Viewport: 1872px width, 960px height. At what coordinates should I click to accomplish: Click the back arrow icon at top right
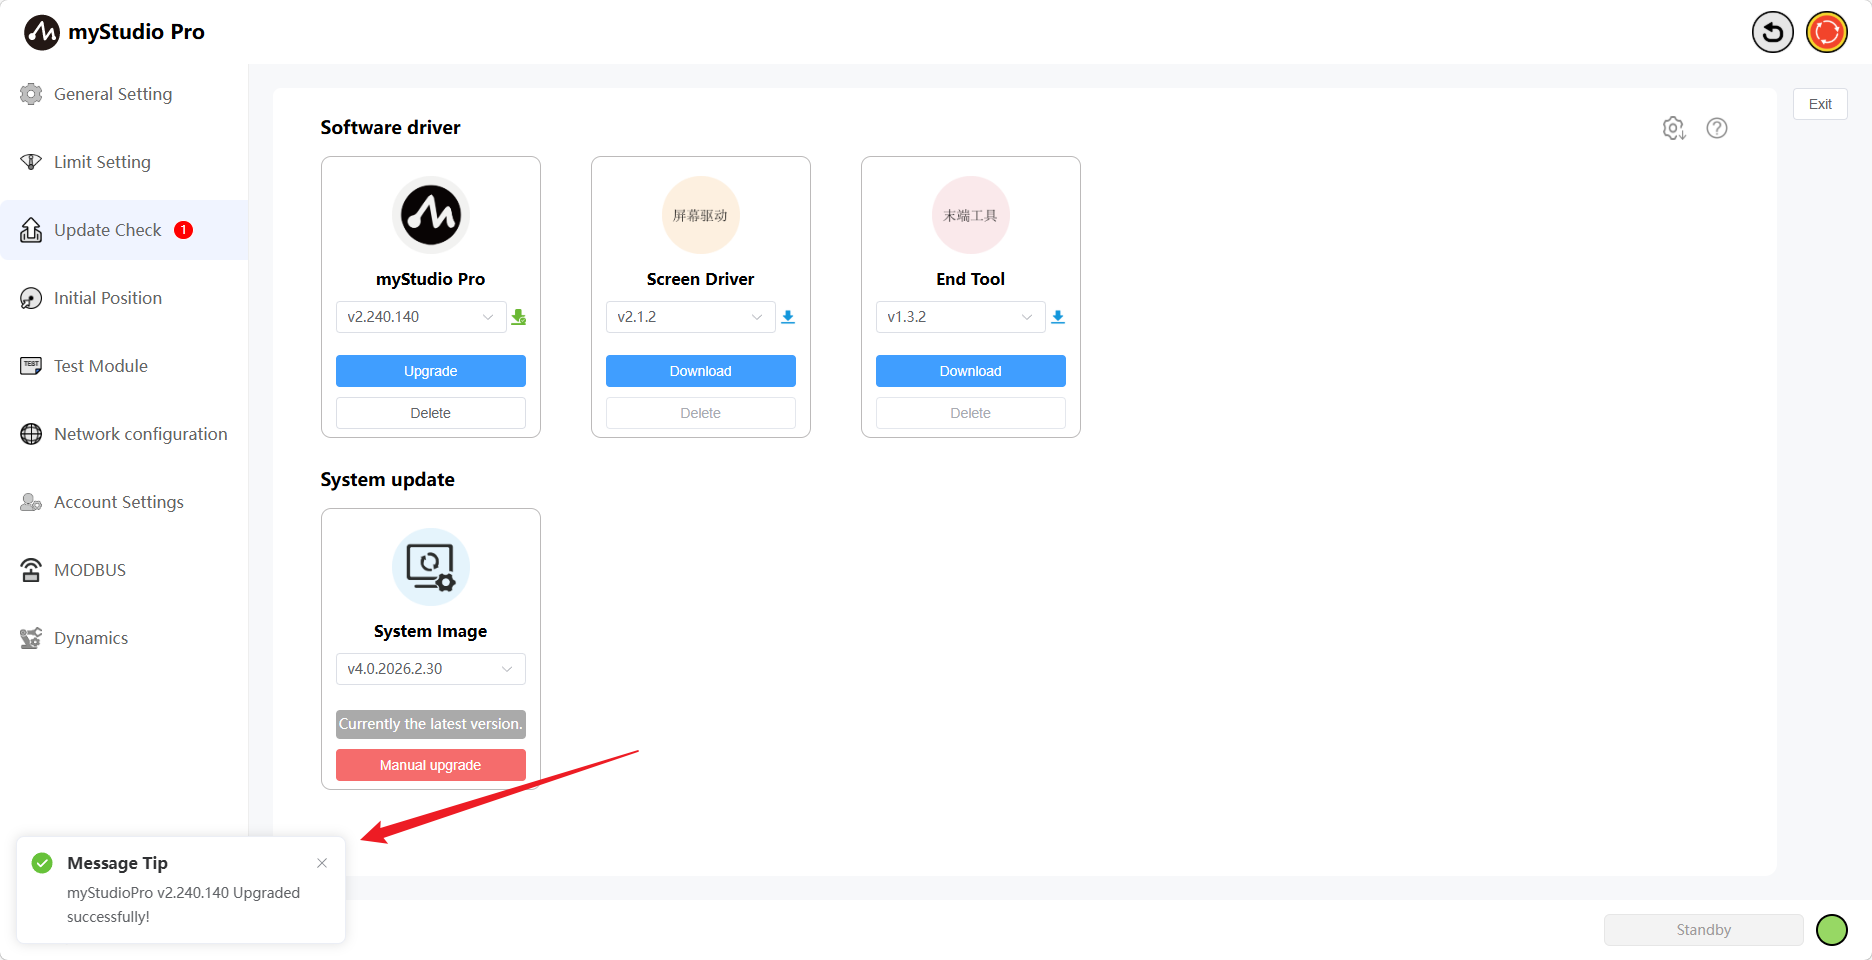(x=1772, y=32)
